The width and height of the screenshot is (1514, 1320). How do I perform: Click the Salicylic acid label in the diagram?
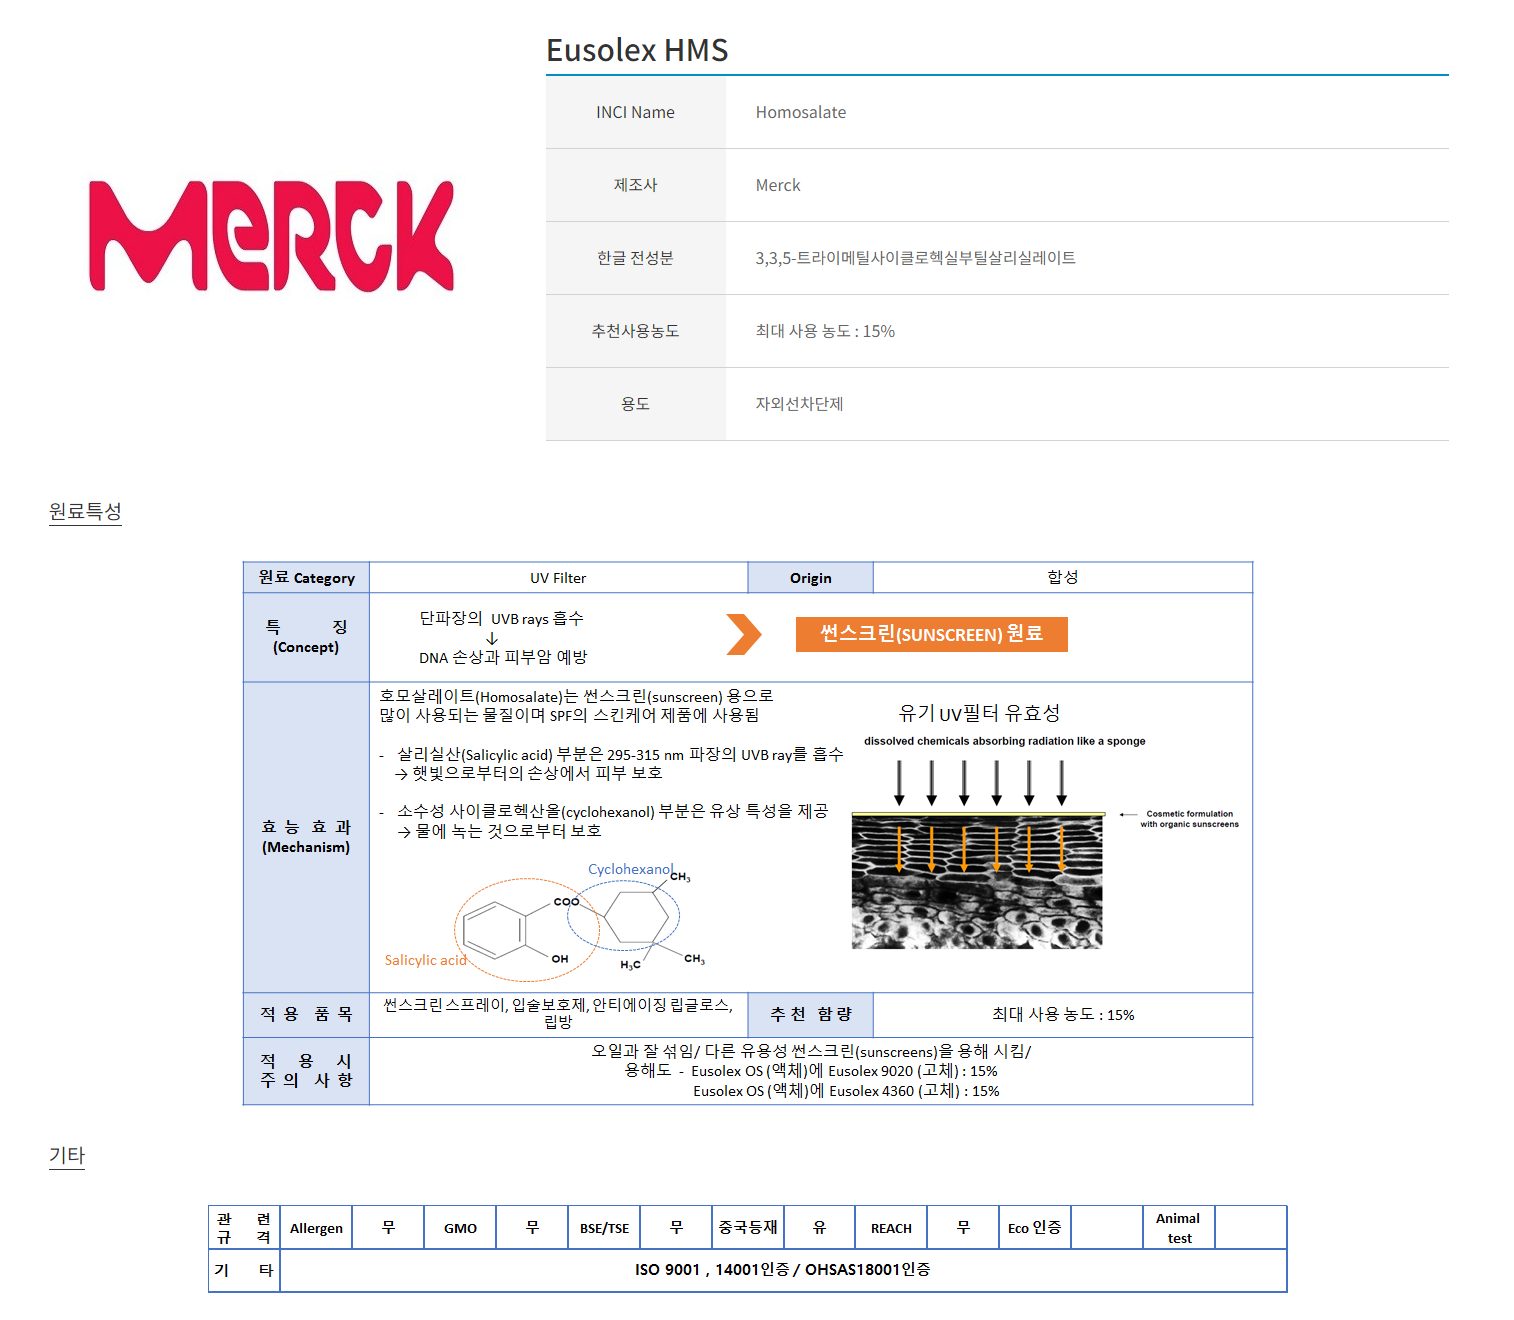pyautogui.click(x=425, y=960)
